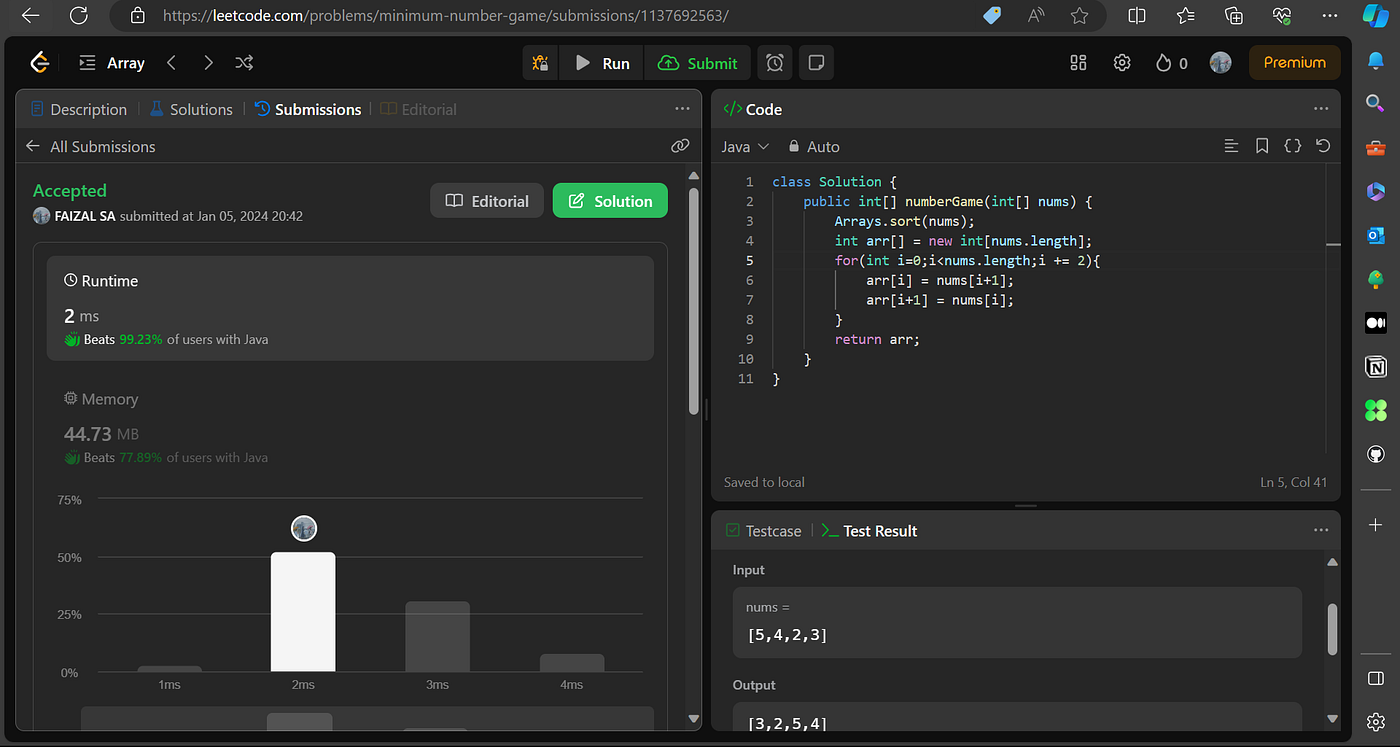The width and height of the screenshot is (1400, 747).
Task: Open the layout grid icon
Action: coord(1078,63)
